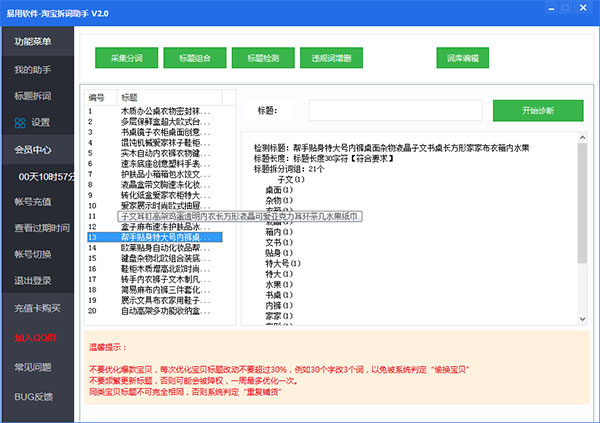Screen dimensions: 600x423
Task: Click results scrollbar up arrow
Action: (582, 137)
